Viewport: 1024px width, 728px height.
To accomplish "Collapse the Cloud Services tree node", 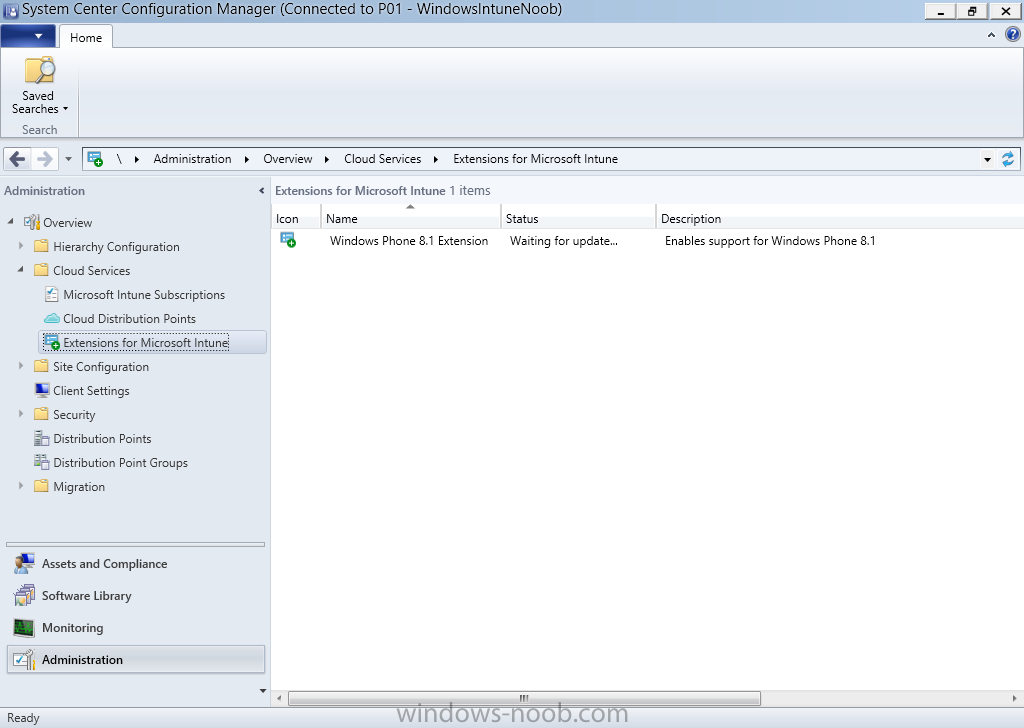I will coord(21,270).
